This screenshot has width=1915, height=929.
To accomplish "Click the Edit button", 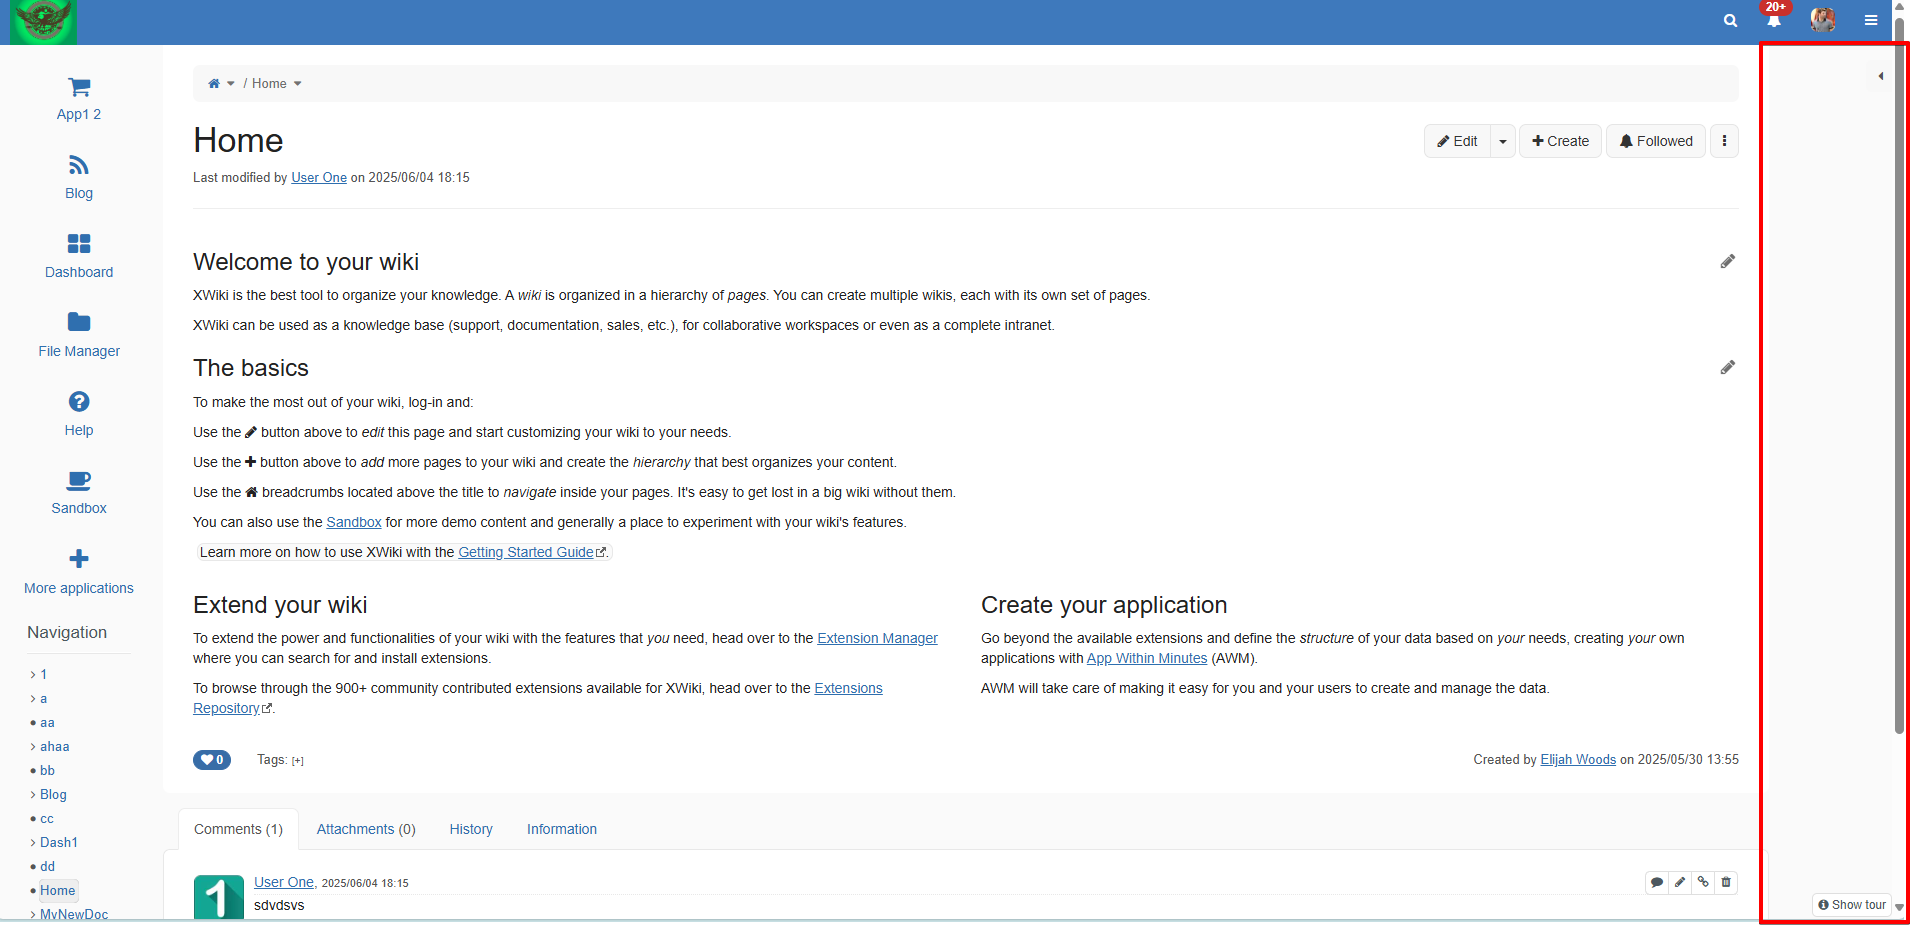I will [1457, 141].
